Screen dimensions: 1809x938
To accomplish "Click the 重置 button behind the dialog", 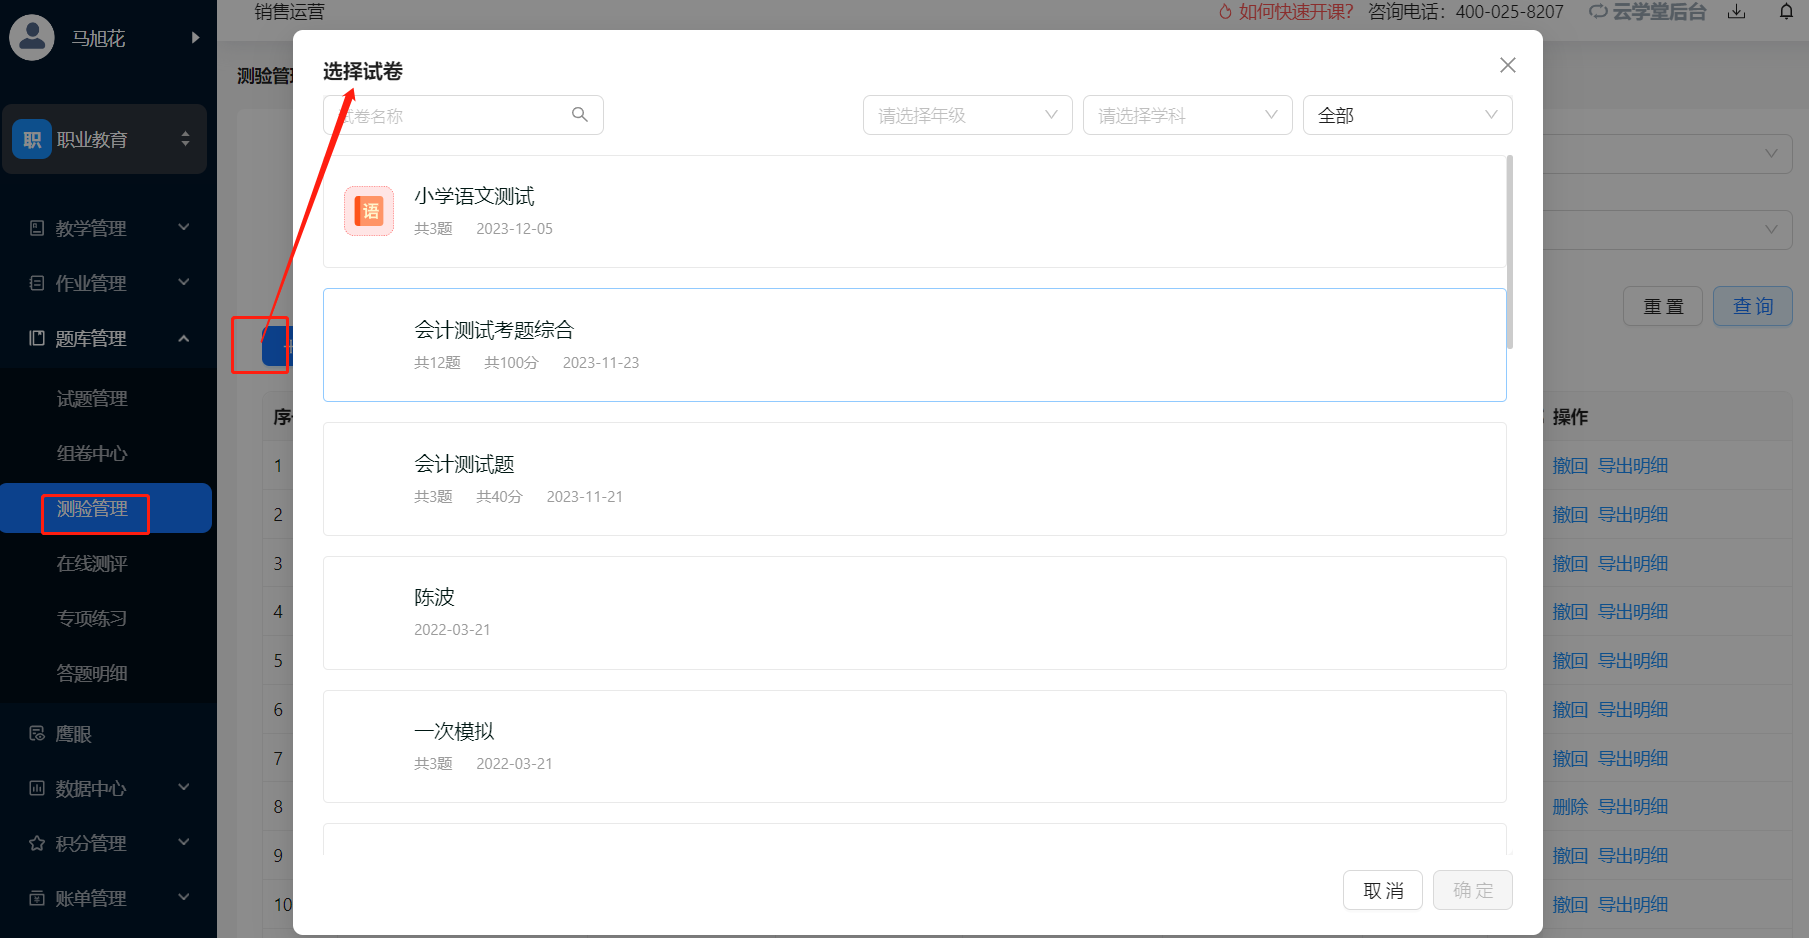I will (1663, 306).
